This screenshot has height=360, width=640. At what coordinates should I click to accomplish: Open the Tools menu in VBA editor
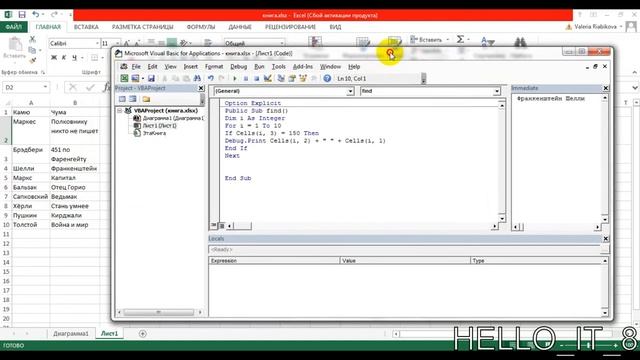click(278, 67)
